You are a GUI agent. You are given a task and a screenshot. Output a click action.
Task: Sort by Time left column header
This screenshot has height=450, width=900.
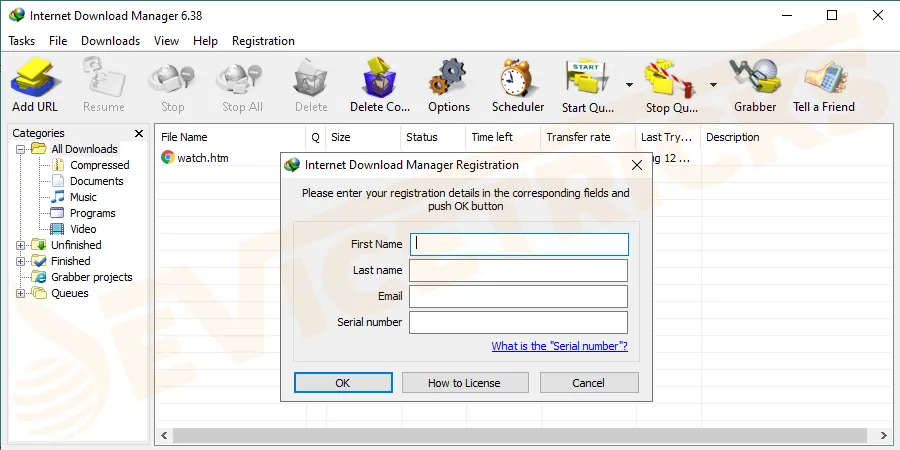coord(503,137)
